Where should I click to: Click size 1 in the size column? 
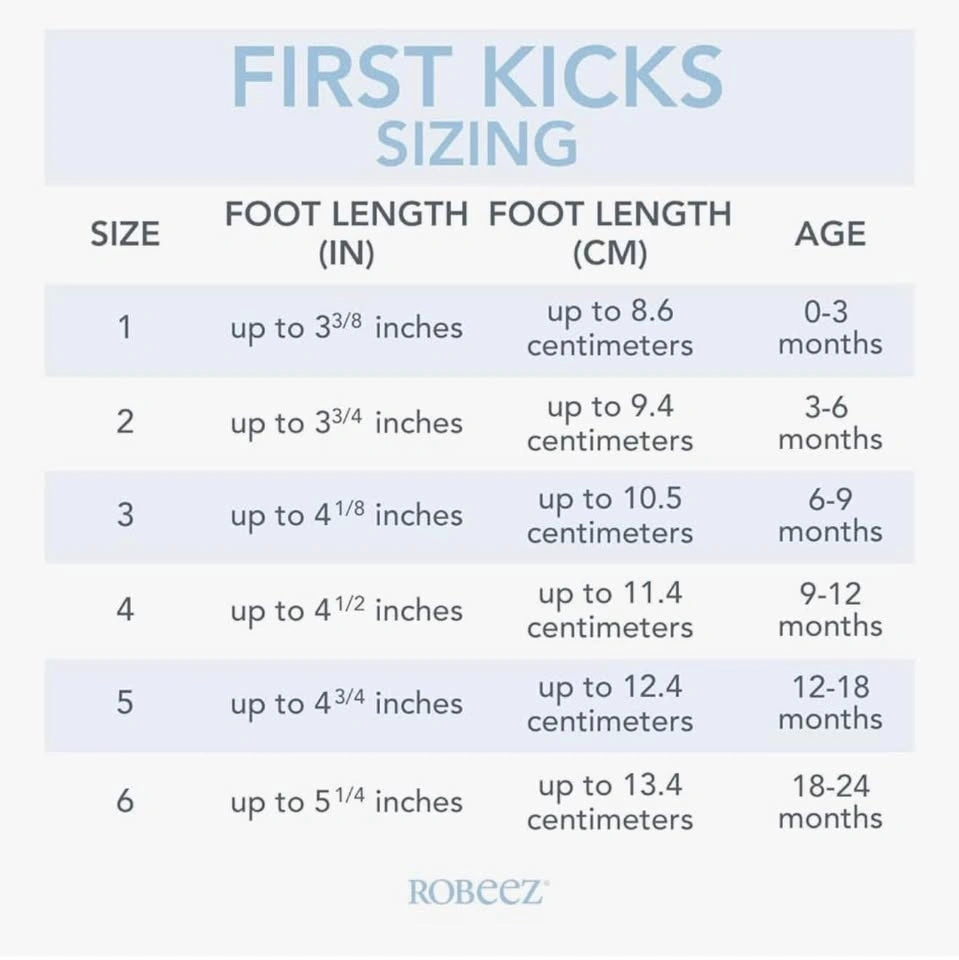[125, 328]
